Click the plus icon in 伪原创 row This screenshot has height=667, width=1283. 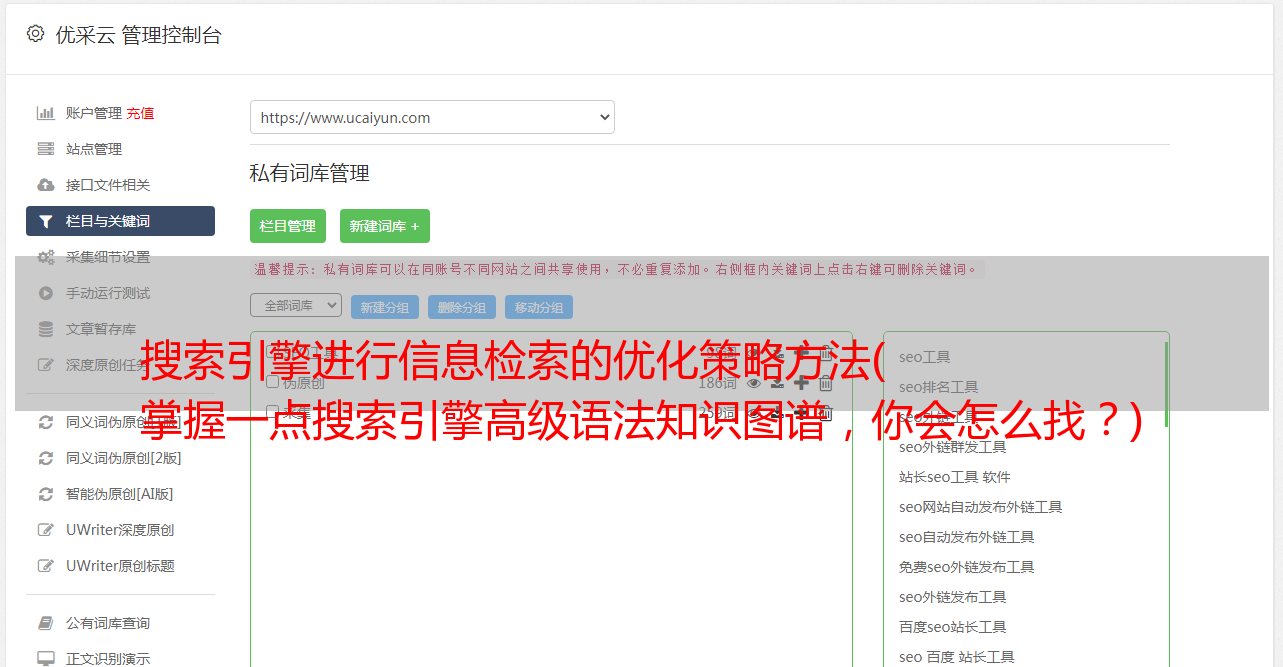click(801, 382)
